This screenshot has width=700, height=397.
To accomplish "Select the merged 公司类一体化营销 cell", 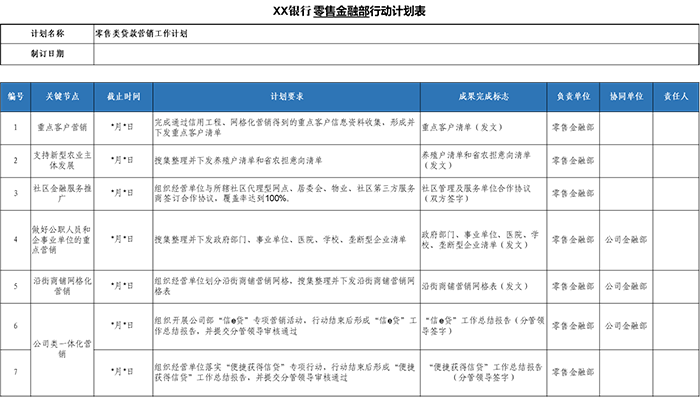I will (62, 349).
